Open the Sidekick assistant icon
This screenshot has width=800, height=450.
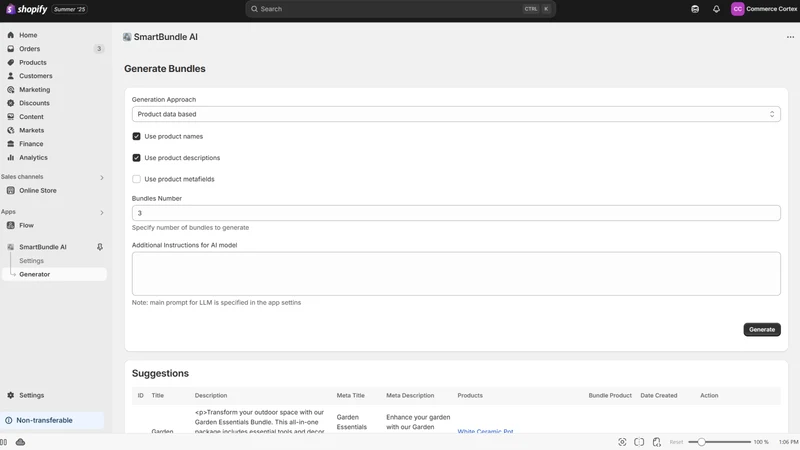tap(695, 9)
